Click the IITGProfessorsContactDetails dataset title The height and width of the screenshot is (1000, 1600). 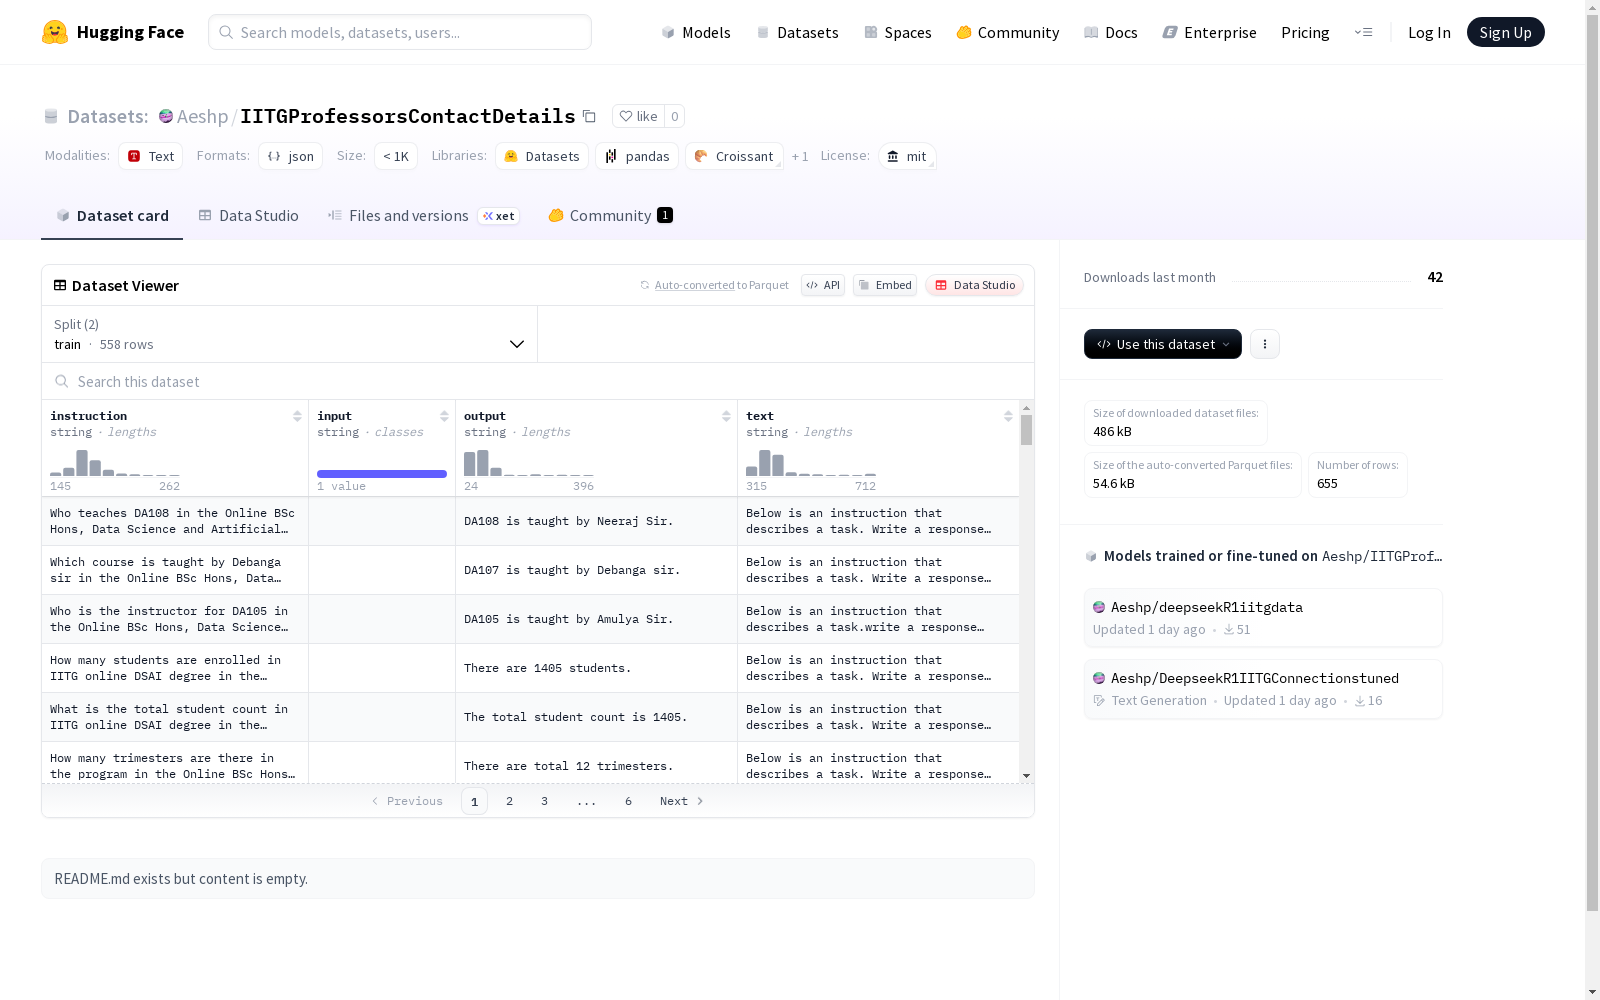tap(408, 116)
